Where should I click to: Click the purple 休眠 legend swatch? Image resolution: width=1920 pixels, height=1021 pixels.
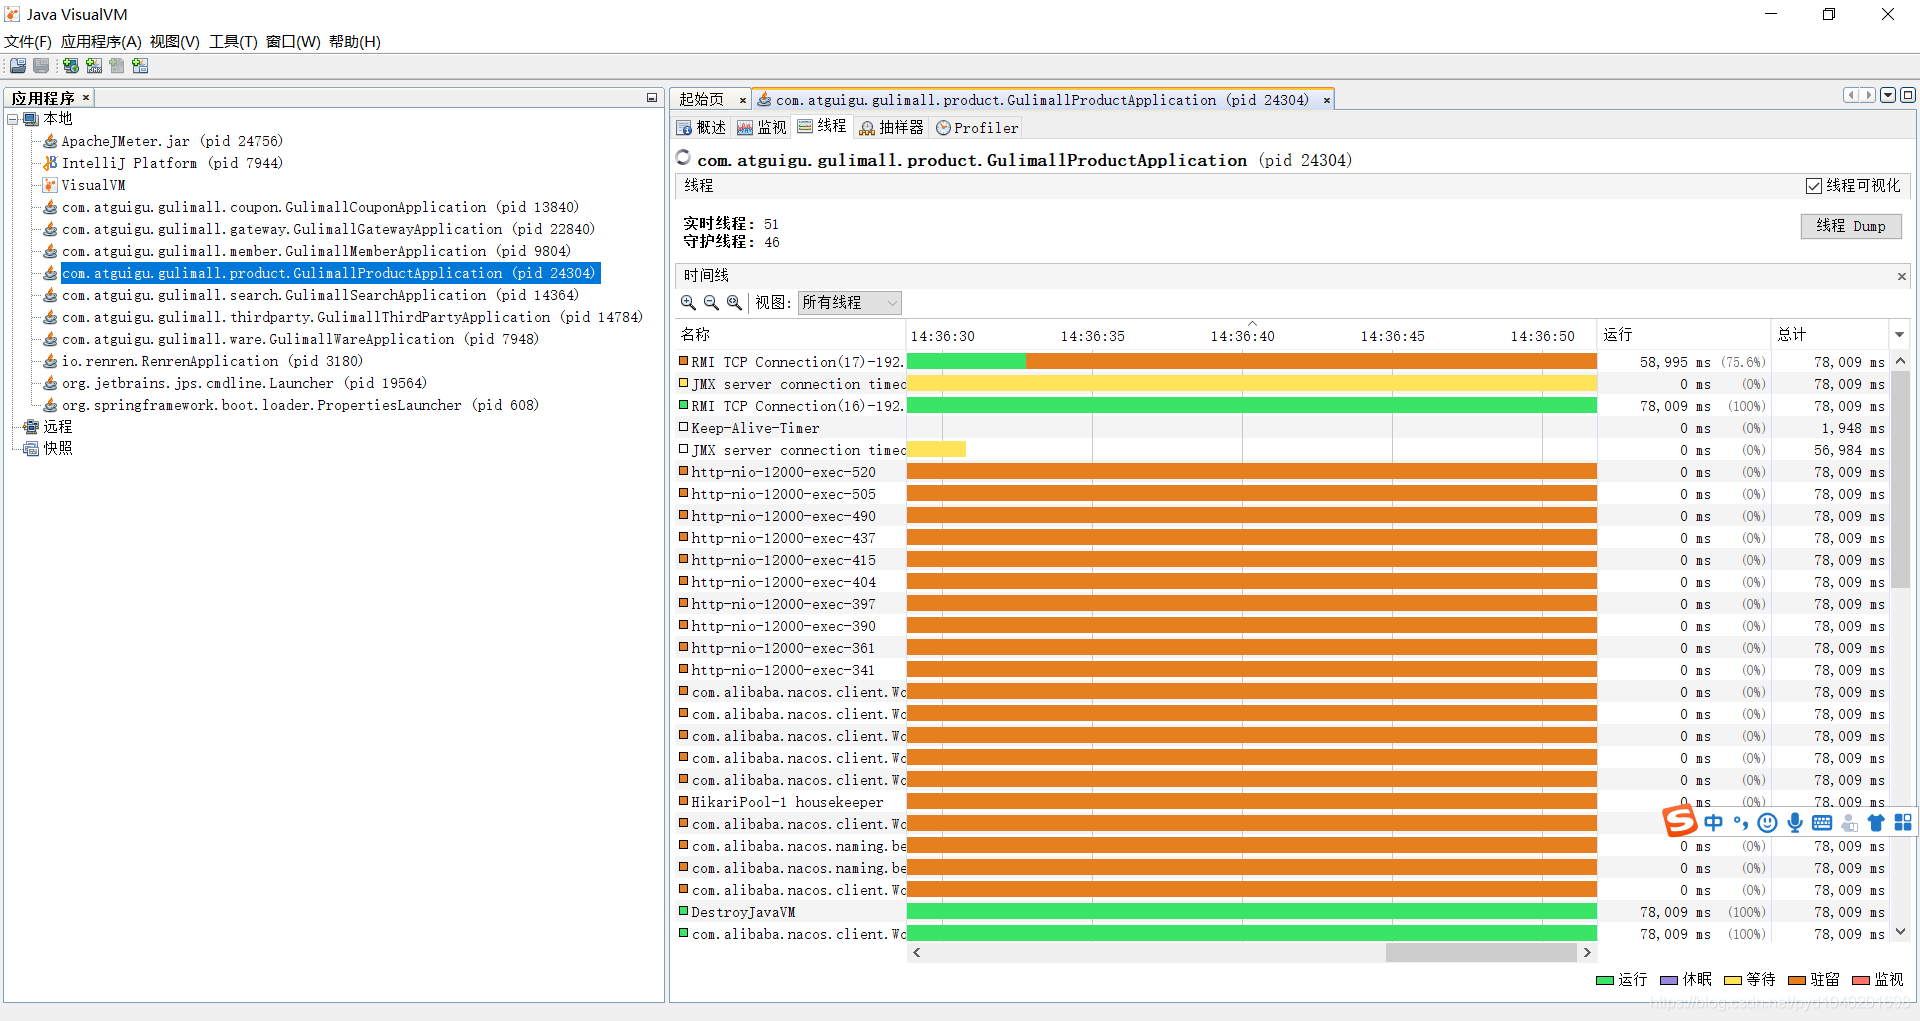(x=1669, y=980)
